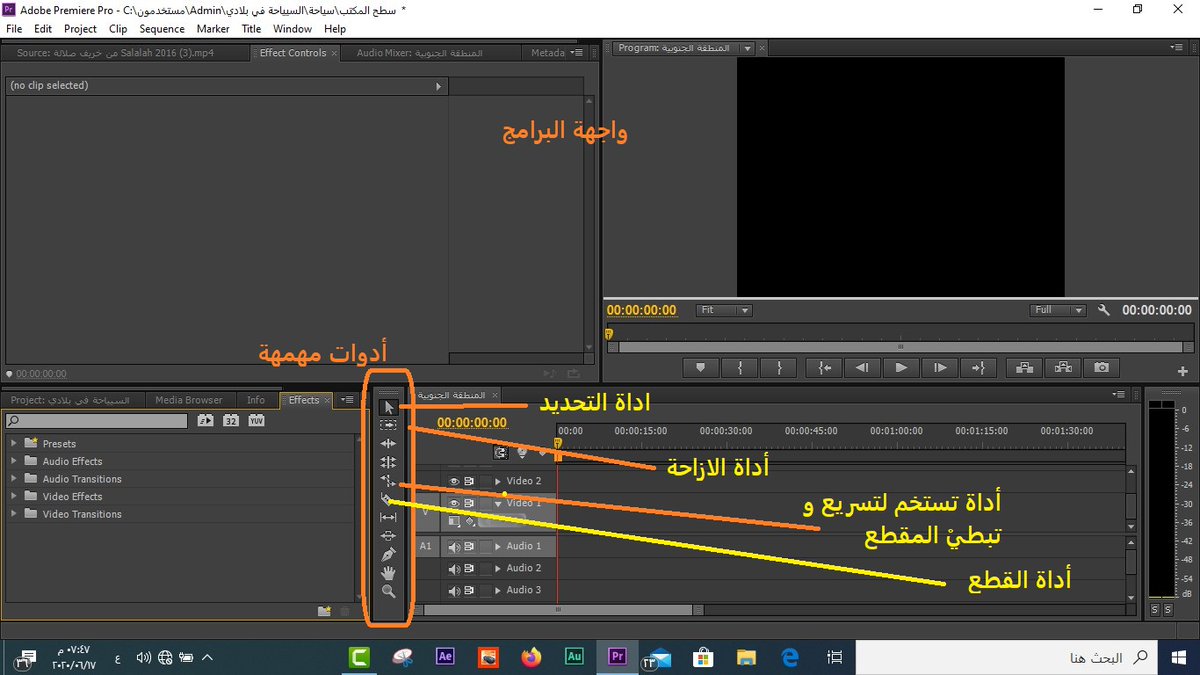Screen dimensions: 1200x675
Task: Open the Full playback resolution dropdown
Action: tap(1058, 310)
